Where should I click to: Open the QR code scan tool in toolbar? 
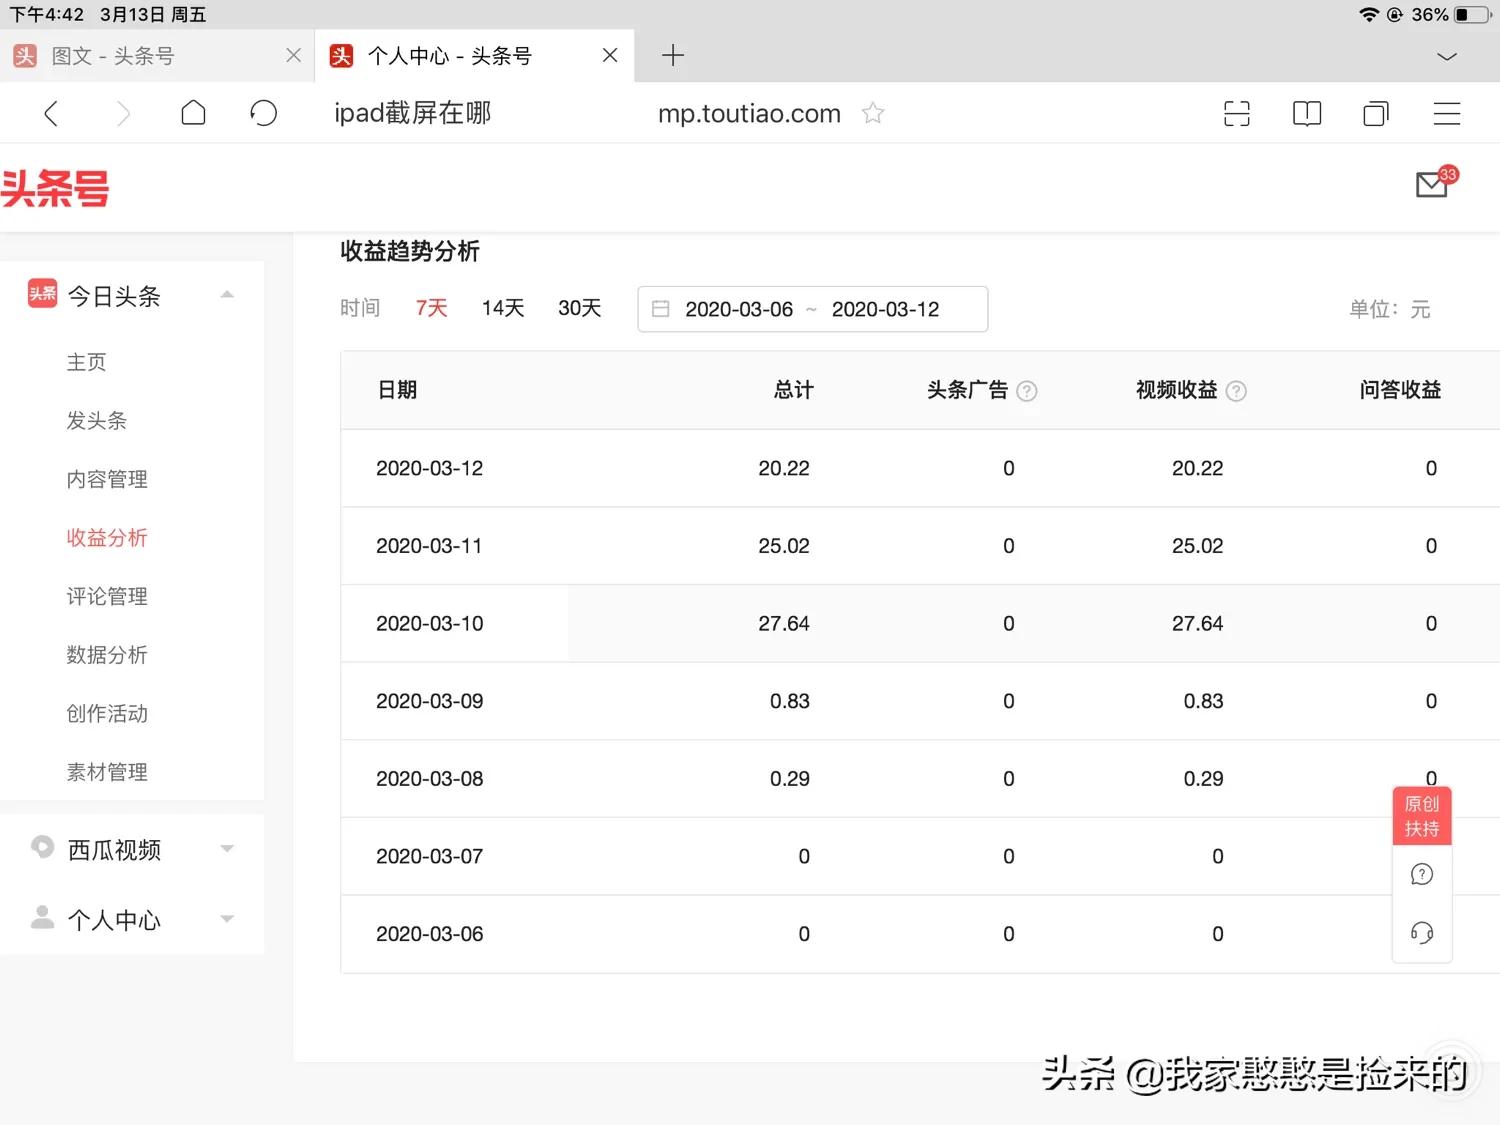pyautogui.click(x=1237, y=113)
